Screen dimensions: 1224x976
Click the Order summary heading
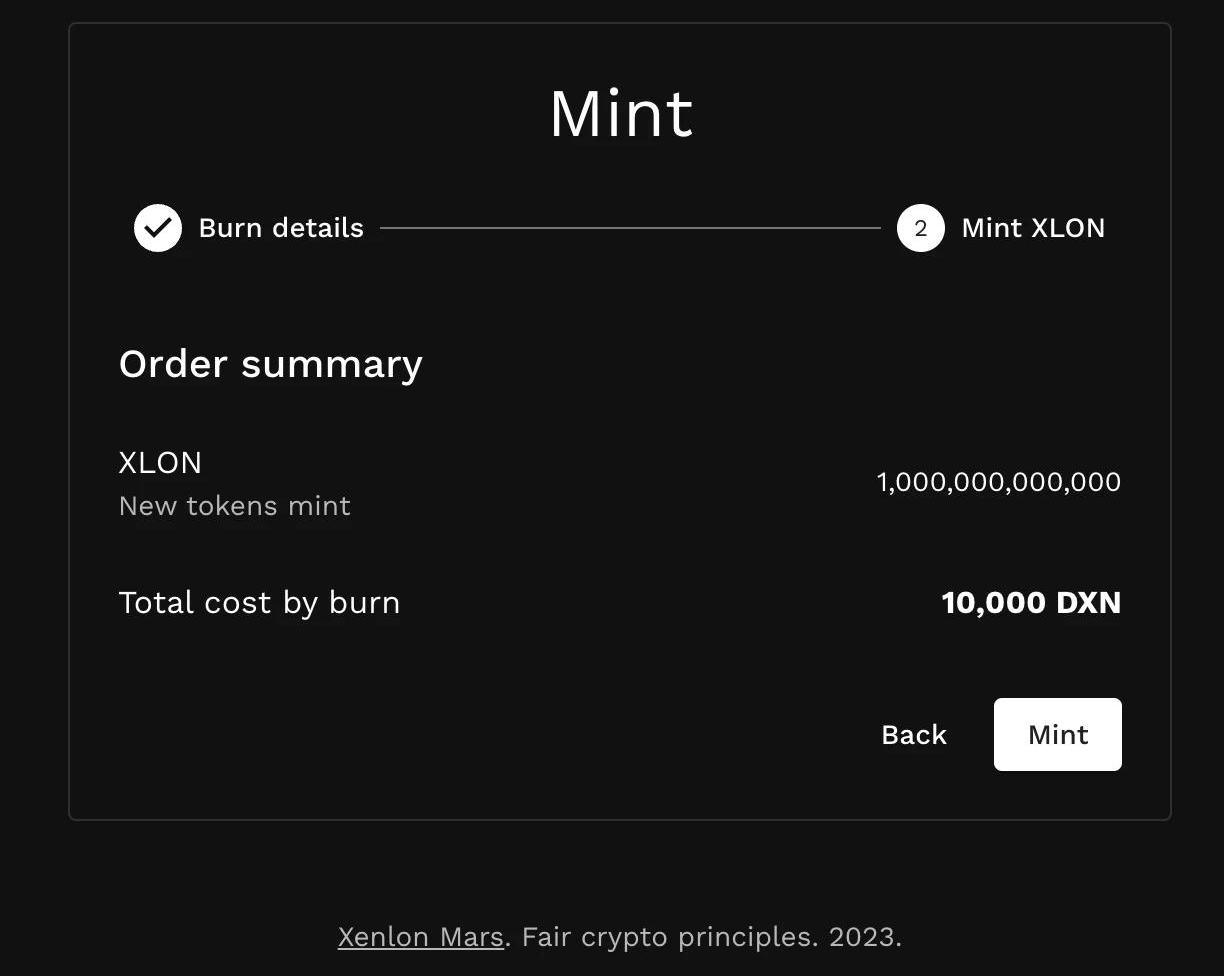(270, 364)
